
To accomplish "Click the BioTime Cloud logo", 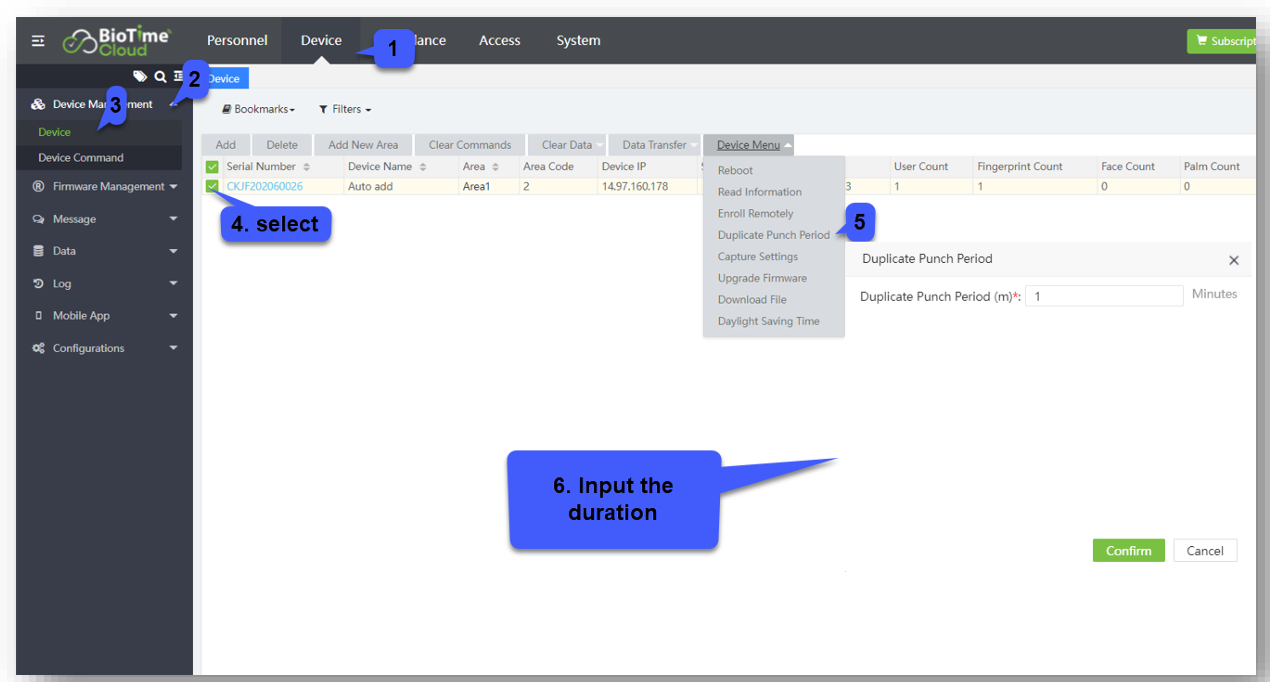I will point(118,41).
